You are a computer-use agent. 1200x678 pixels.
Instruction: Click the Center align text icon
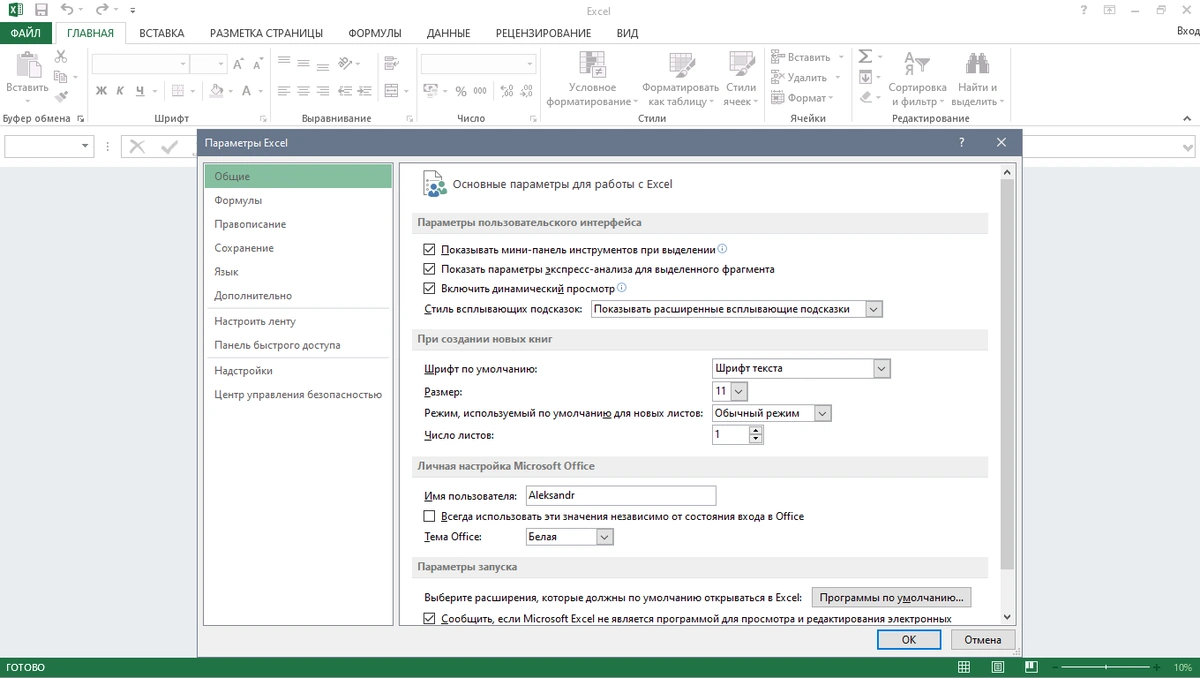click(303, 91)
